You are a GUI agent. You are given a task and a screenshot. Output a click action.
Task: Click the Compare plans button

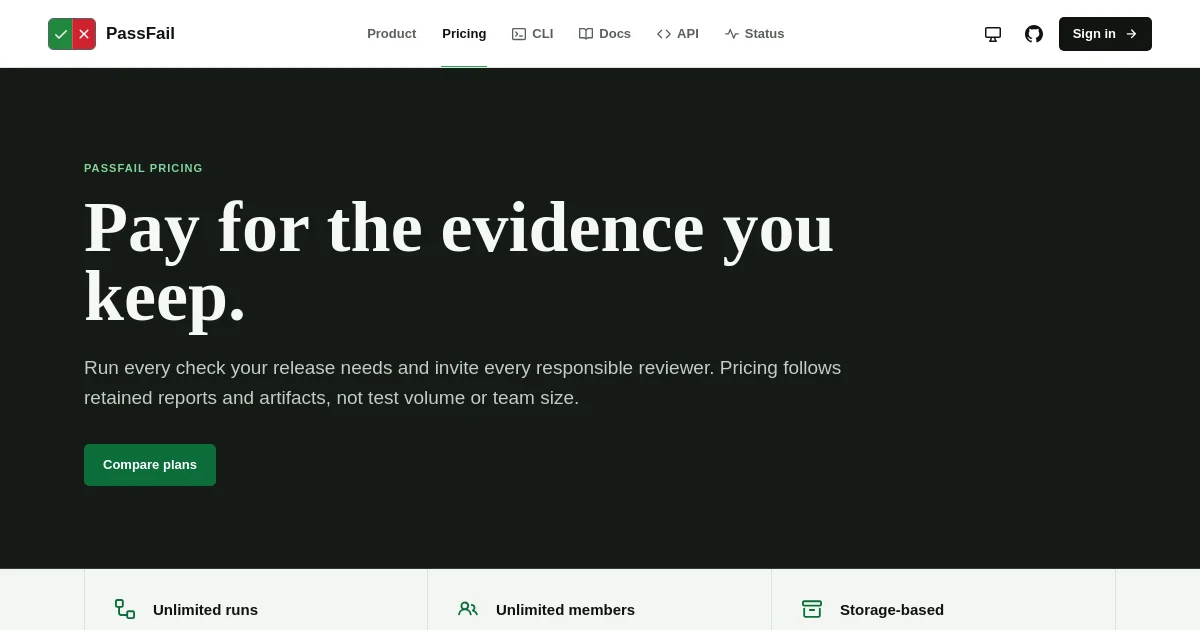(x=150, y=465)
